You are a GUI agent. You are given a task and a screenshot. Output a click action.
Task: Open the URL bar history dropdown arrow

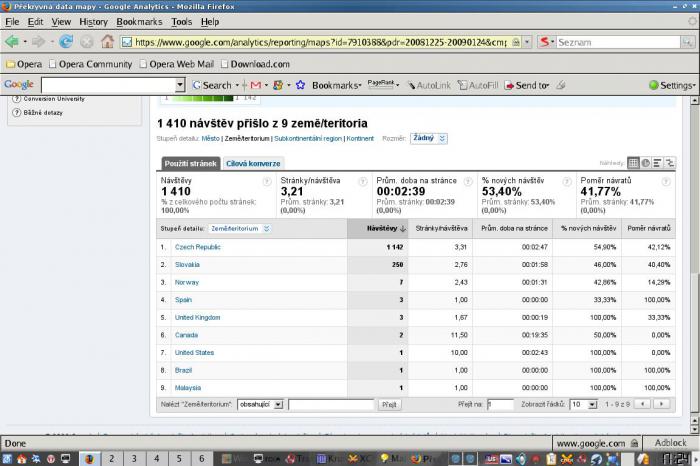point(527,42)
